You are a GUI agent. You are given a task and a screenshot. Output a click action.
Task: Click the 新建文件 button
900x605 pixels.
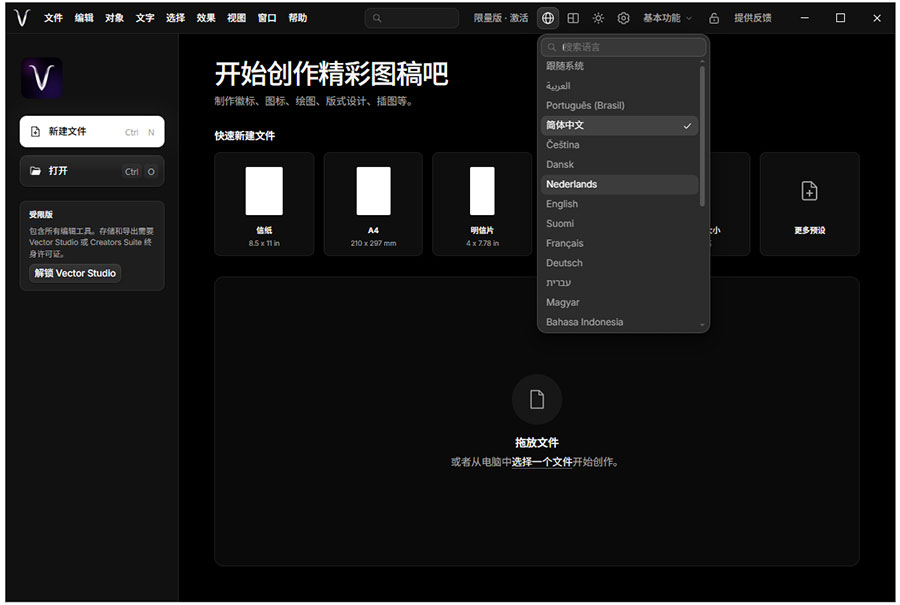click(92, 131)
